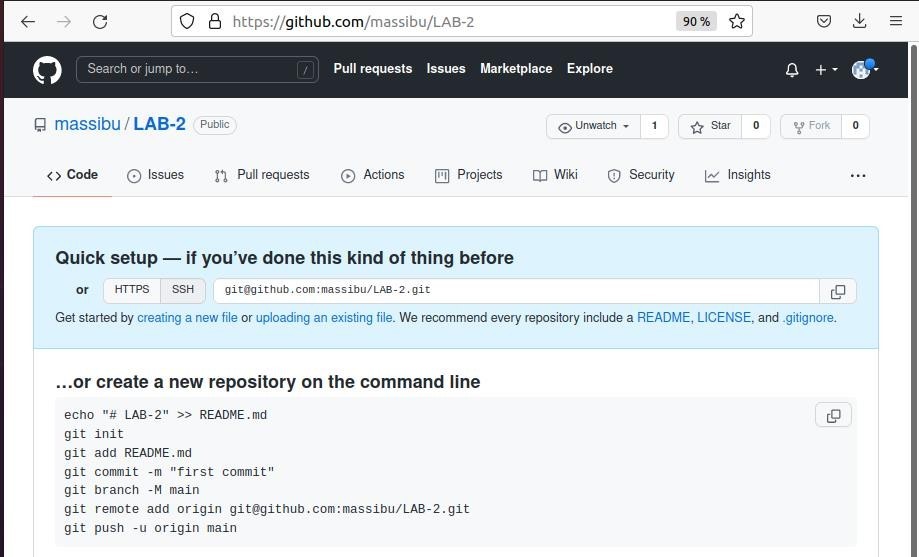
Task: Expand the Unwatch dropdown
Action: pyautogui.click(x=594, y=126)
